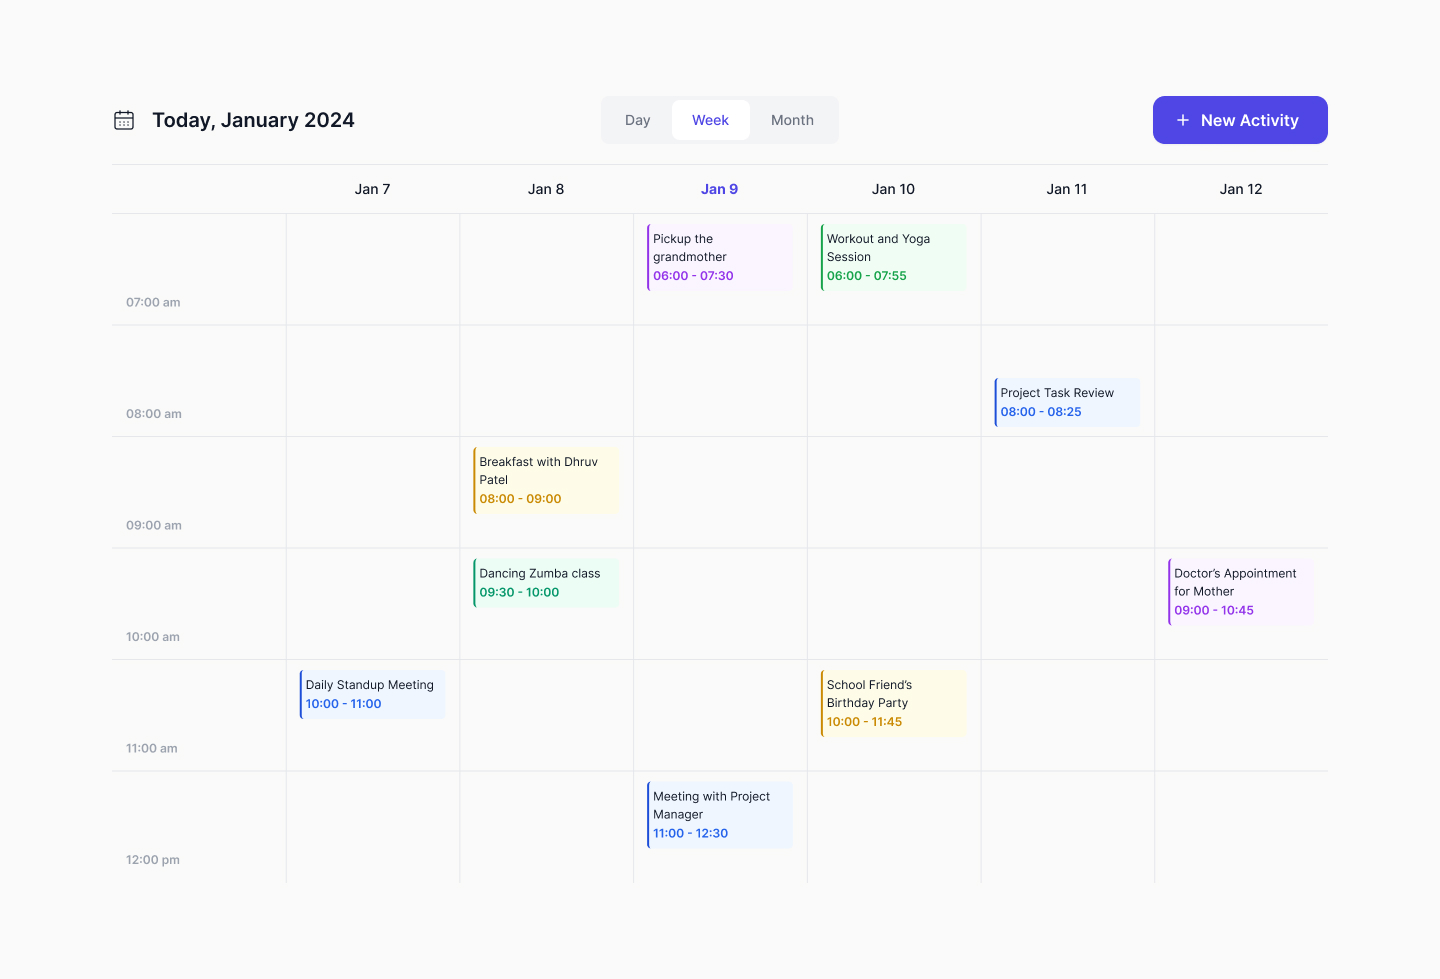Image resolution: width=1440 pixels, height=979 pixels.
Task: Select the Daily Standup Meeting event
Action: [372, 694]
